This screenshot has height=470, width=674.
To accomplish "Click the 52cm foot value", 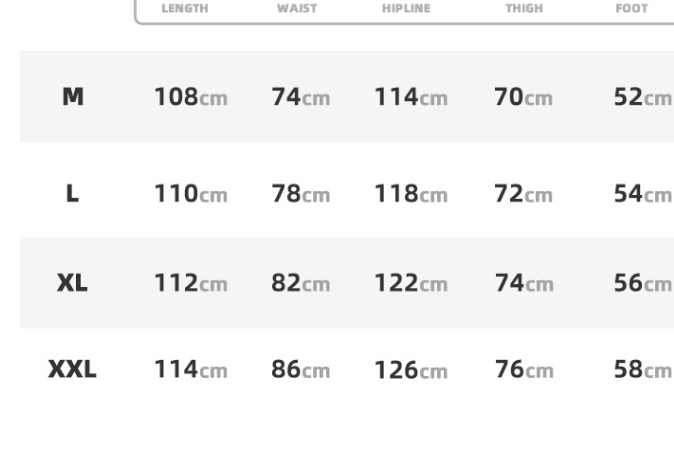I will click(x=642, y=98).
